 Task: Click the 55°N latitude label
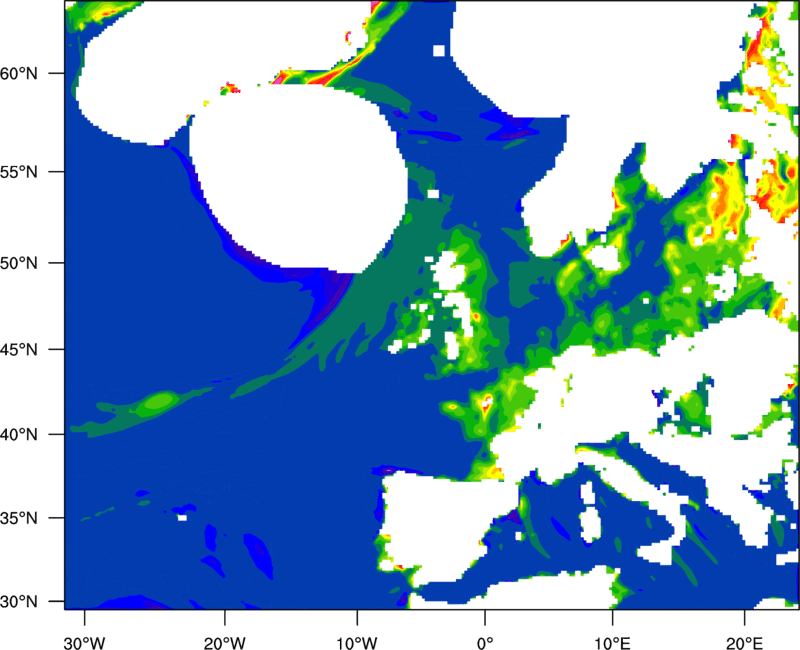pos(19,172)
